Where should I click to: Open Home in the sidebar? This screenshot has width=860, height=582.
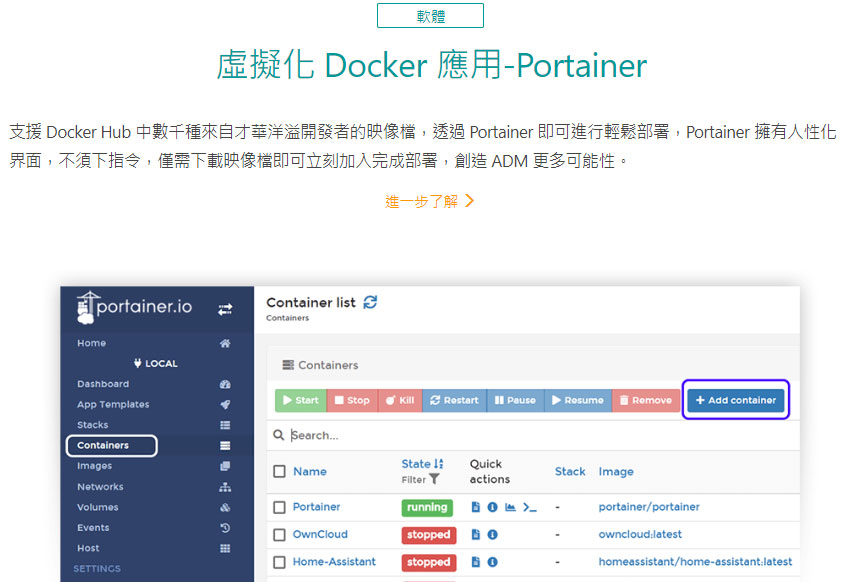[x=92, y=343]
